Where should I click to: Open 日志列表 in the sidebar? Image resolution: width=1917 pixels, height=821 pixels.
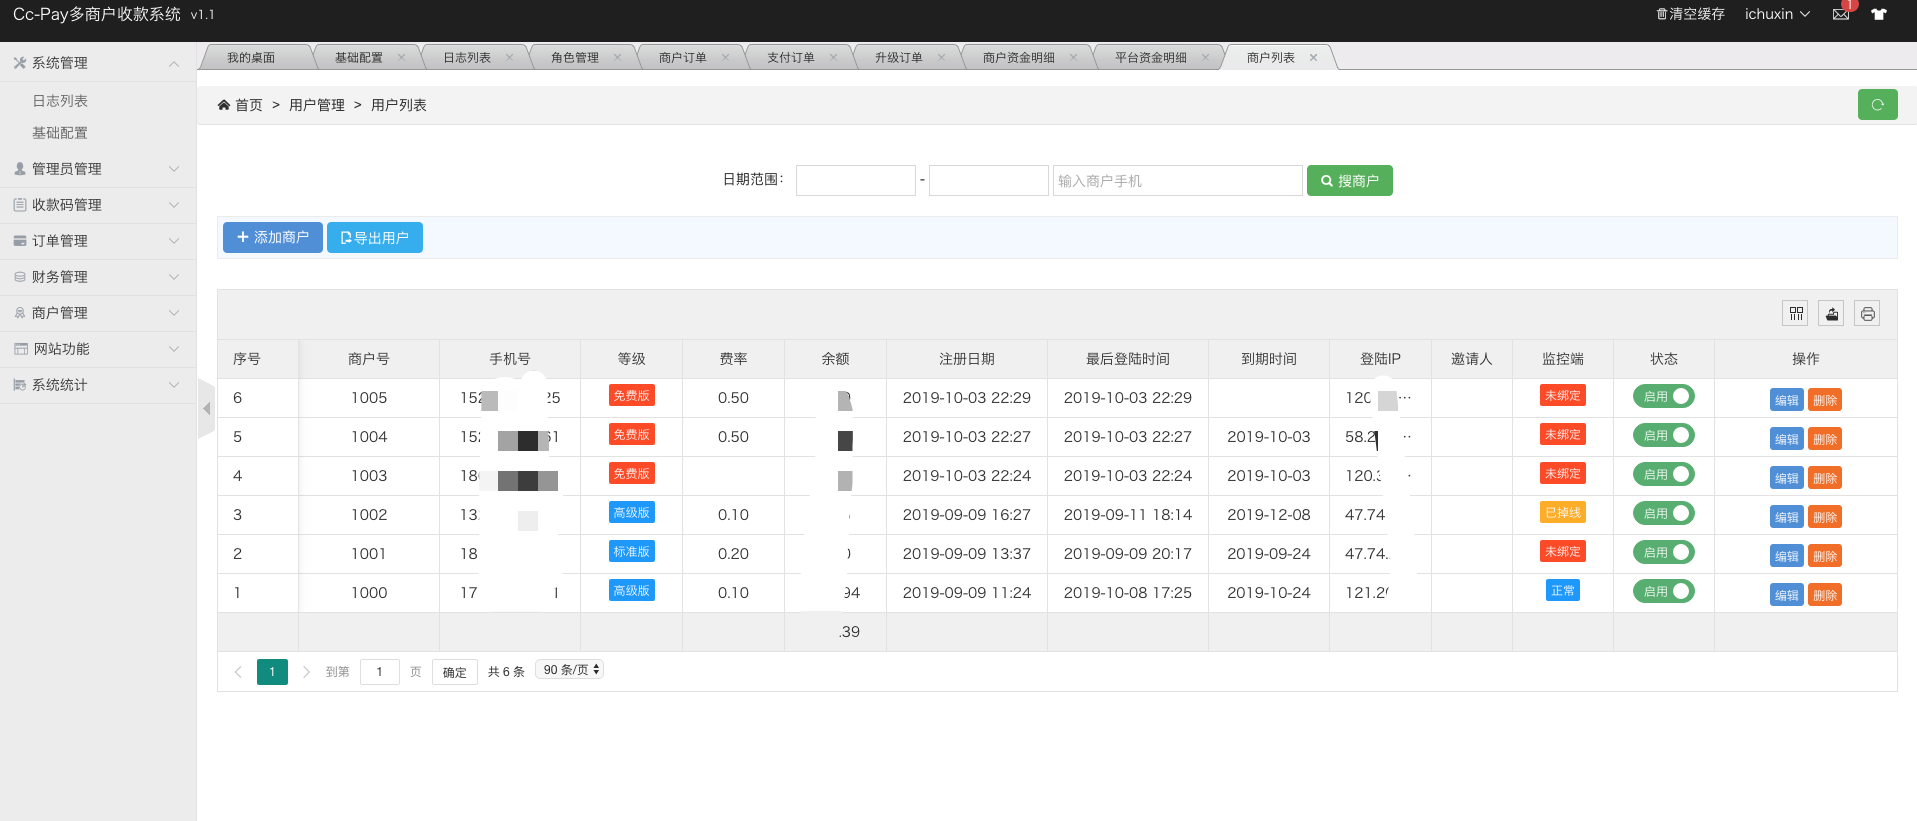pos(60,101)
